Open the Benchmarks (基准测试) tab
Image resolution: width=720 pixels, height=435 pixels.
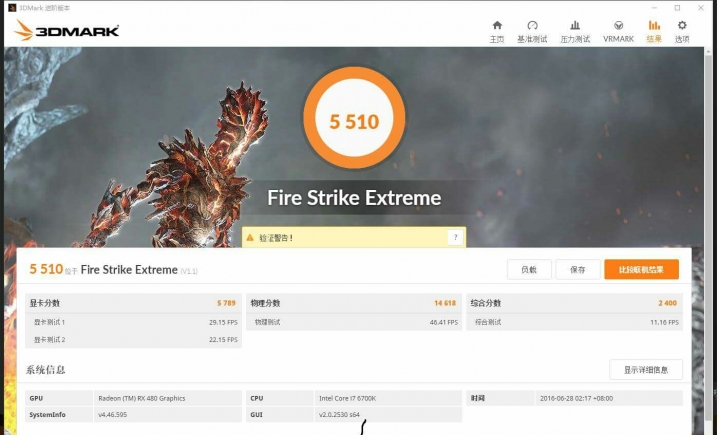coord(532,32)
